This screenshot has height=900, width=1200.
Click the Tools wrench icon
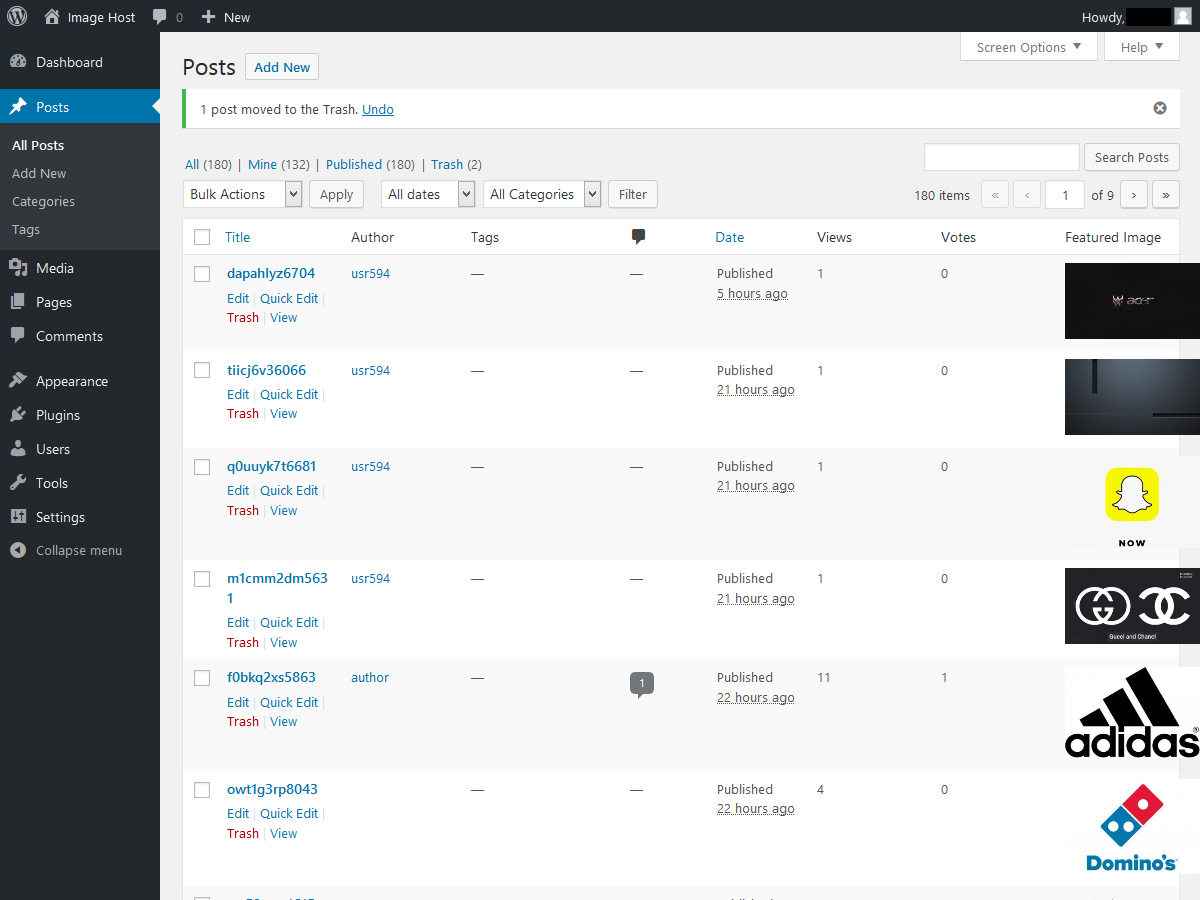click(x=18, y=483)
